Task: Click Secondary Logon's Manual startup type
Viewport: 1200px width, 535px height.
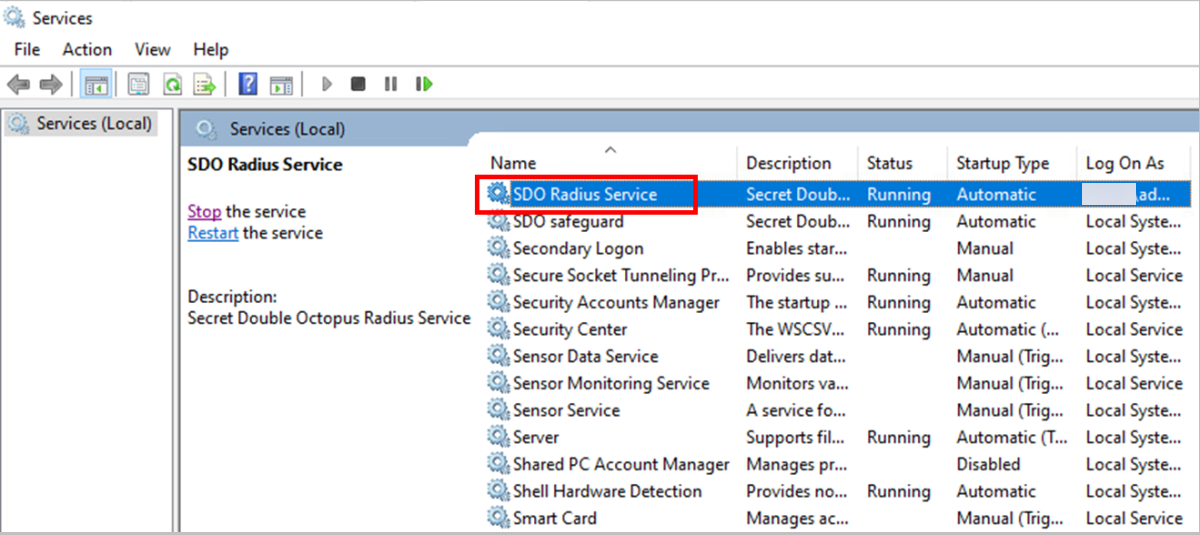Action: pos(984,249)
